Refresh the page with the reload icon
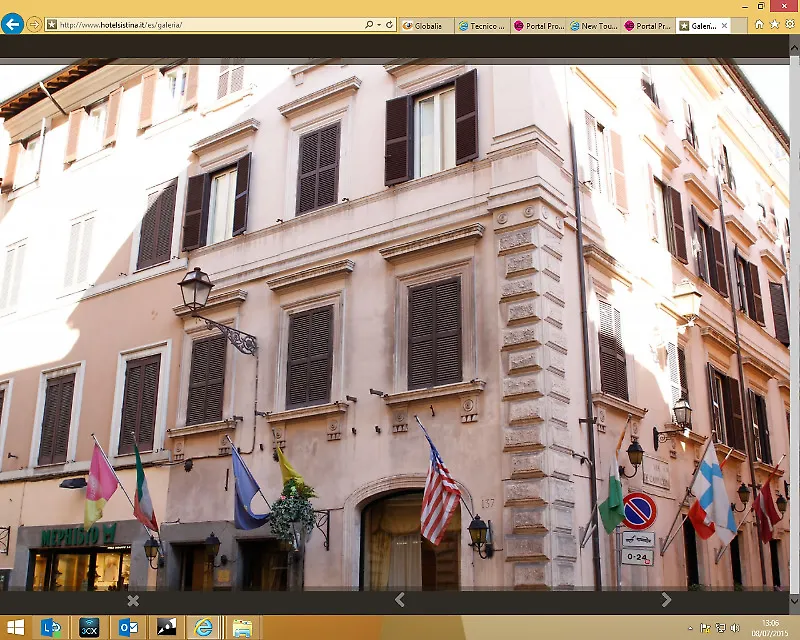Viewport: 800px width, 640px height. tap(389, 24)
